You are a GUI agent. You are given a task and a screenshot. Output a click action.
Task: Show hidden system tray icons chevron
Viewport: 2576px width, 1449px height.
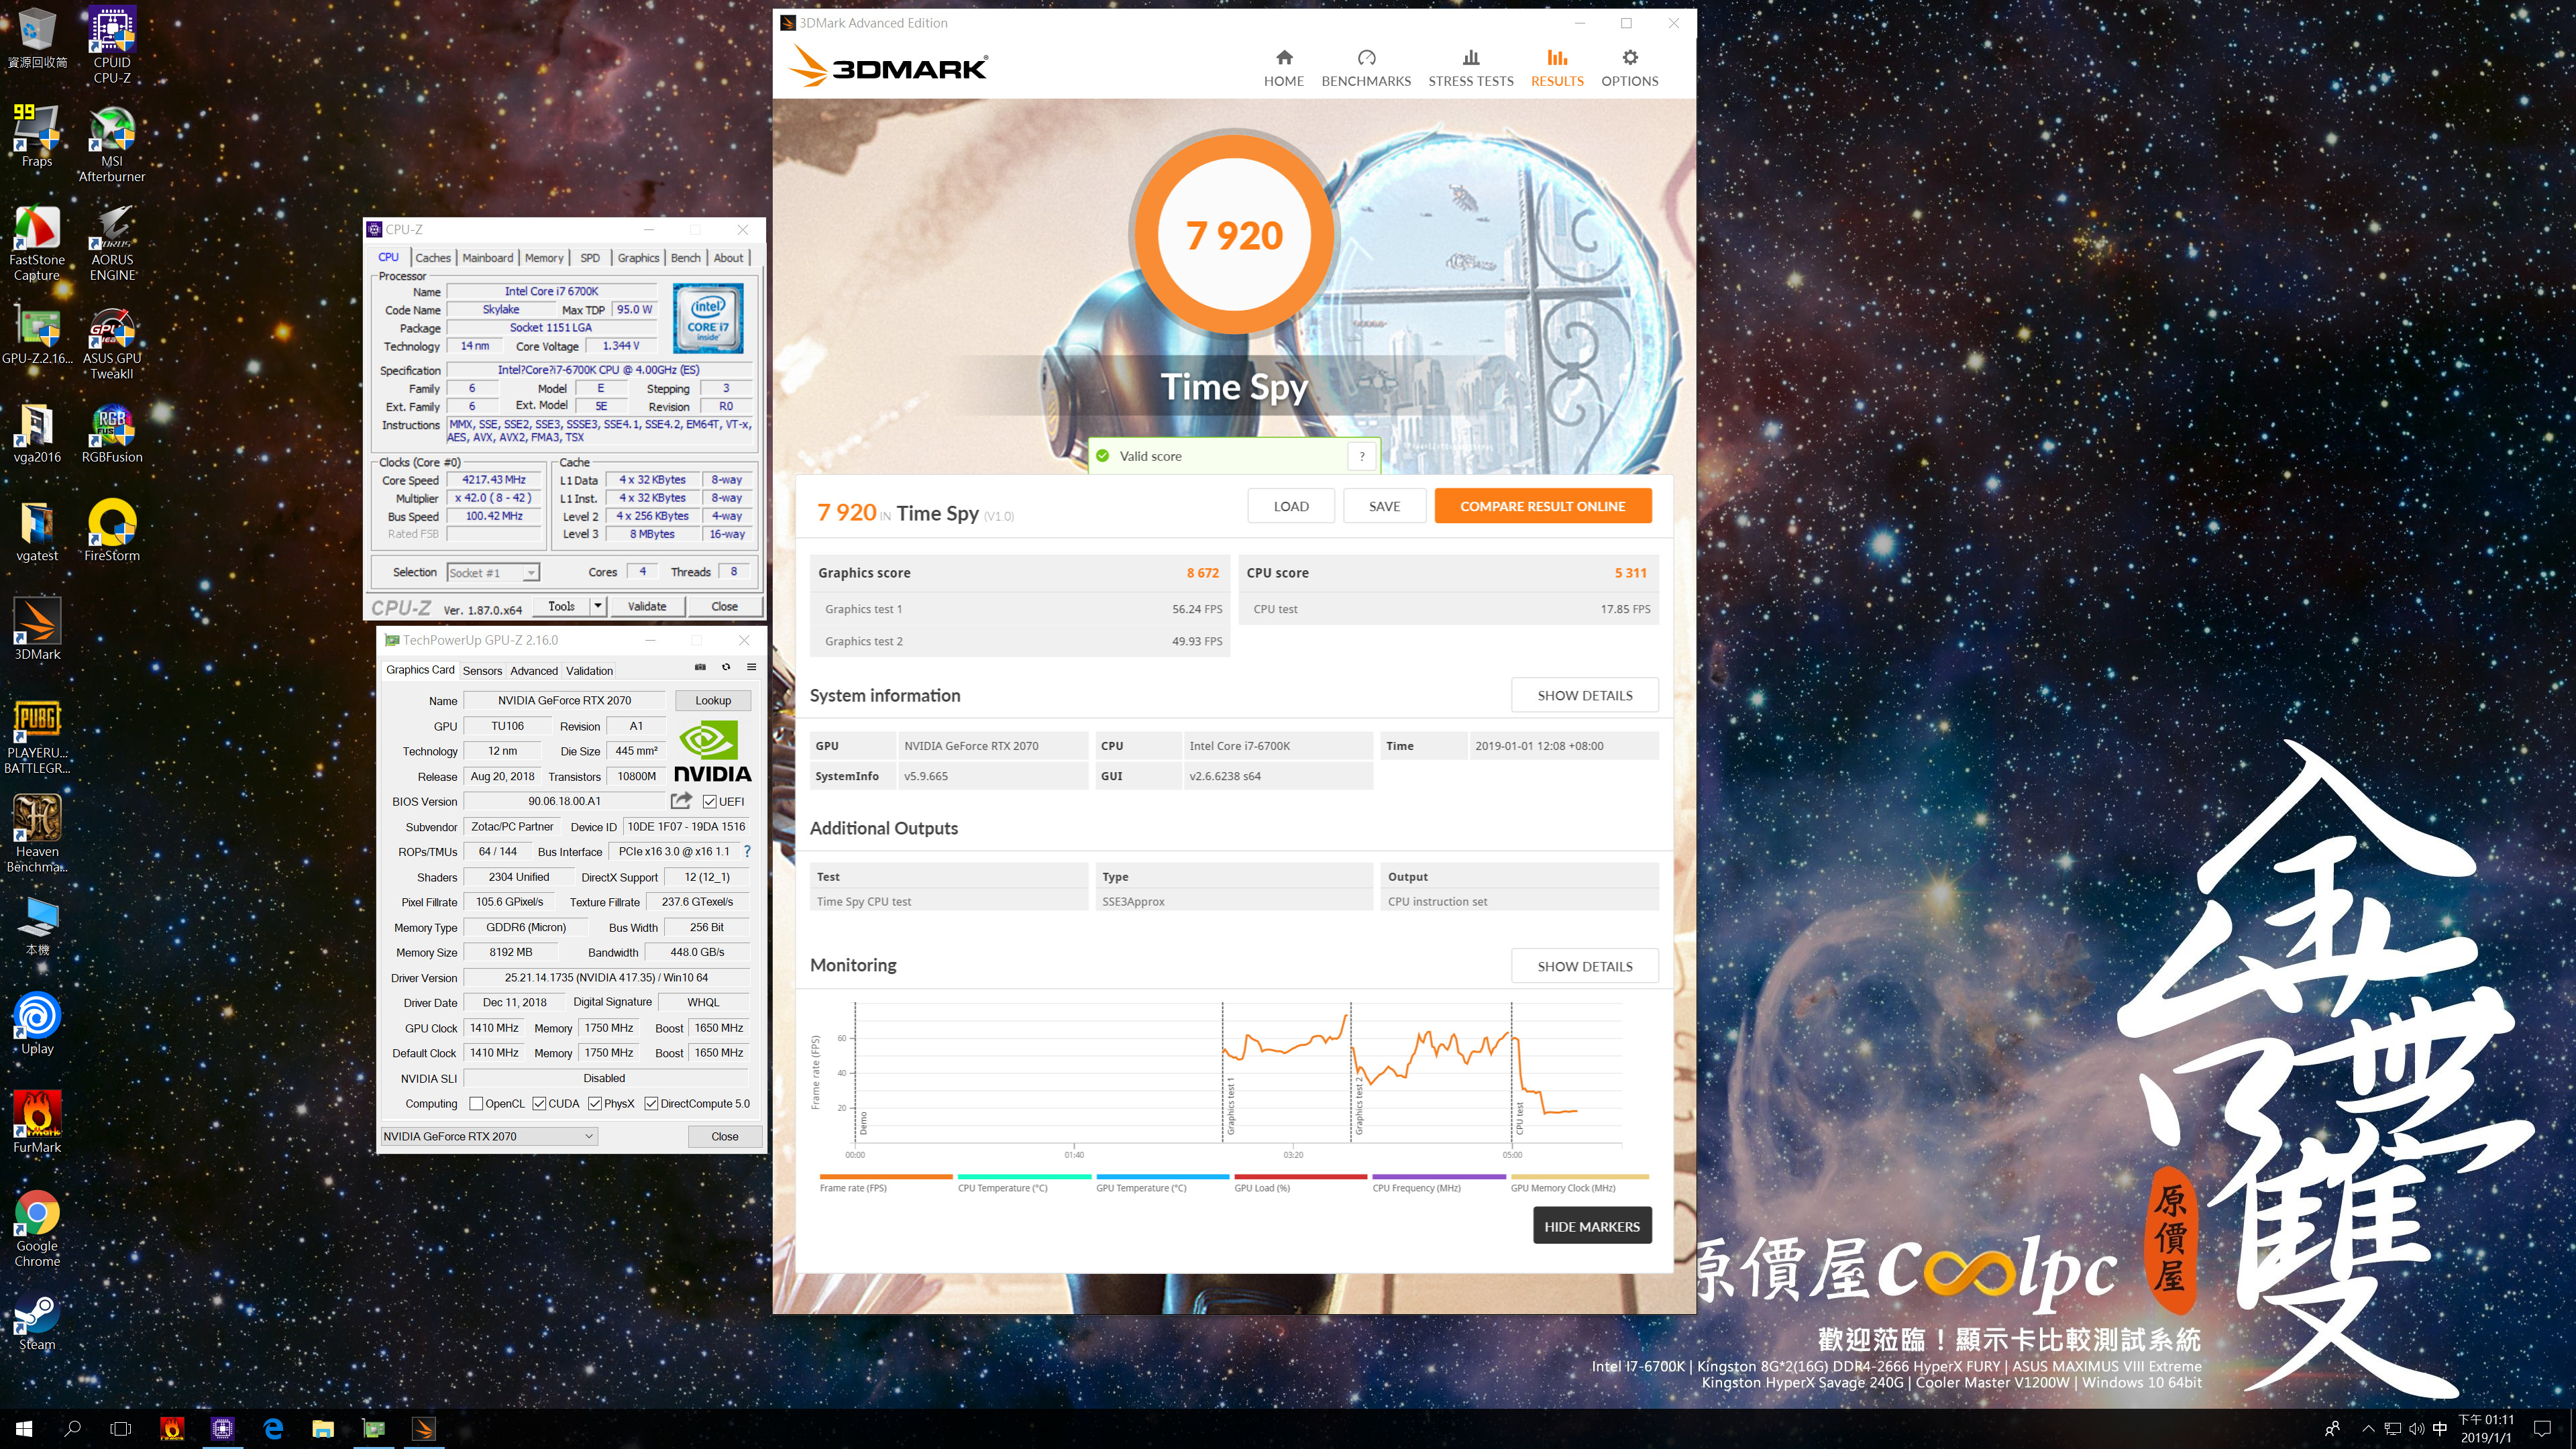tap(2367, 1429)
